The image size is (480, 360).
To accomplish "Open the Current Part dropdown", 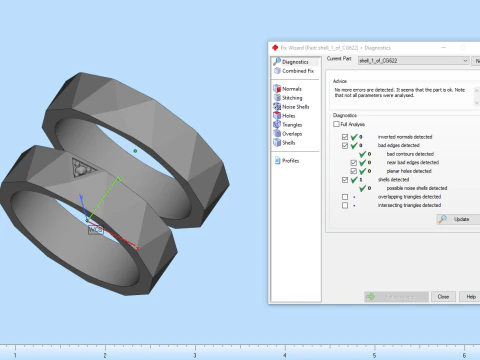I will (x=414, y=61).
